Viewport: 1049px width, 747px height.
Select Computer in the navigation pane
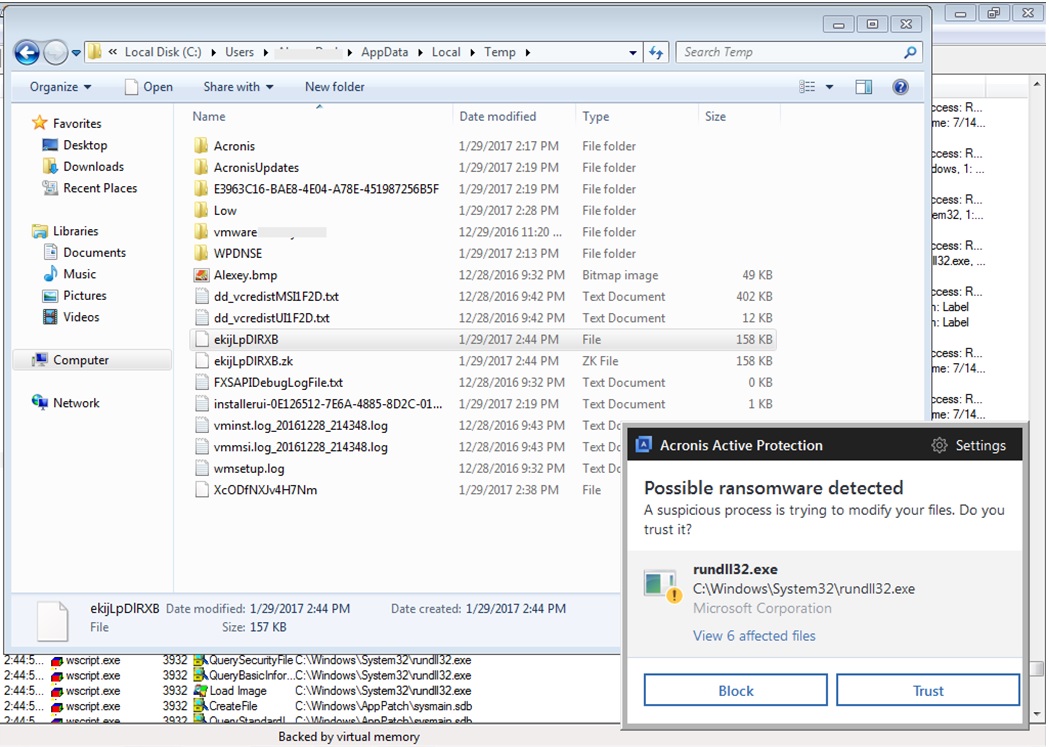(x=81, y=360)
